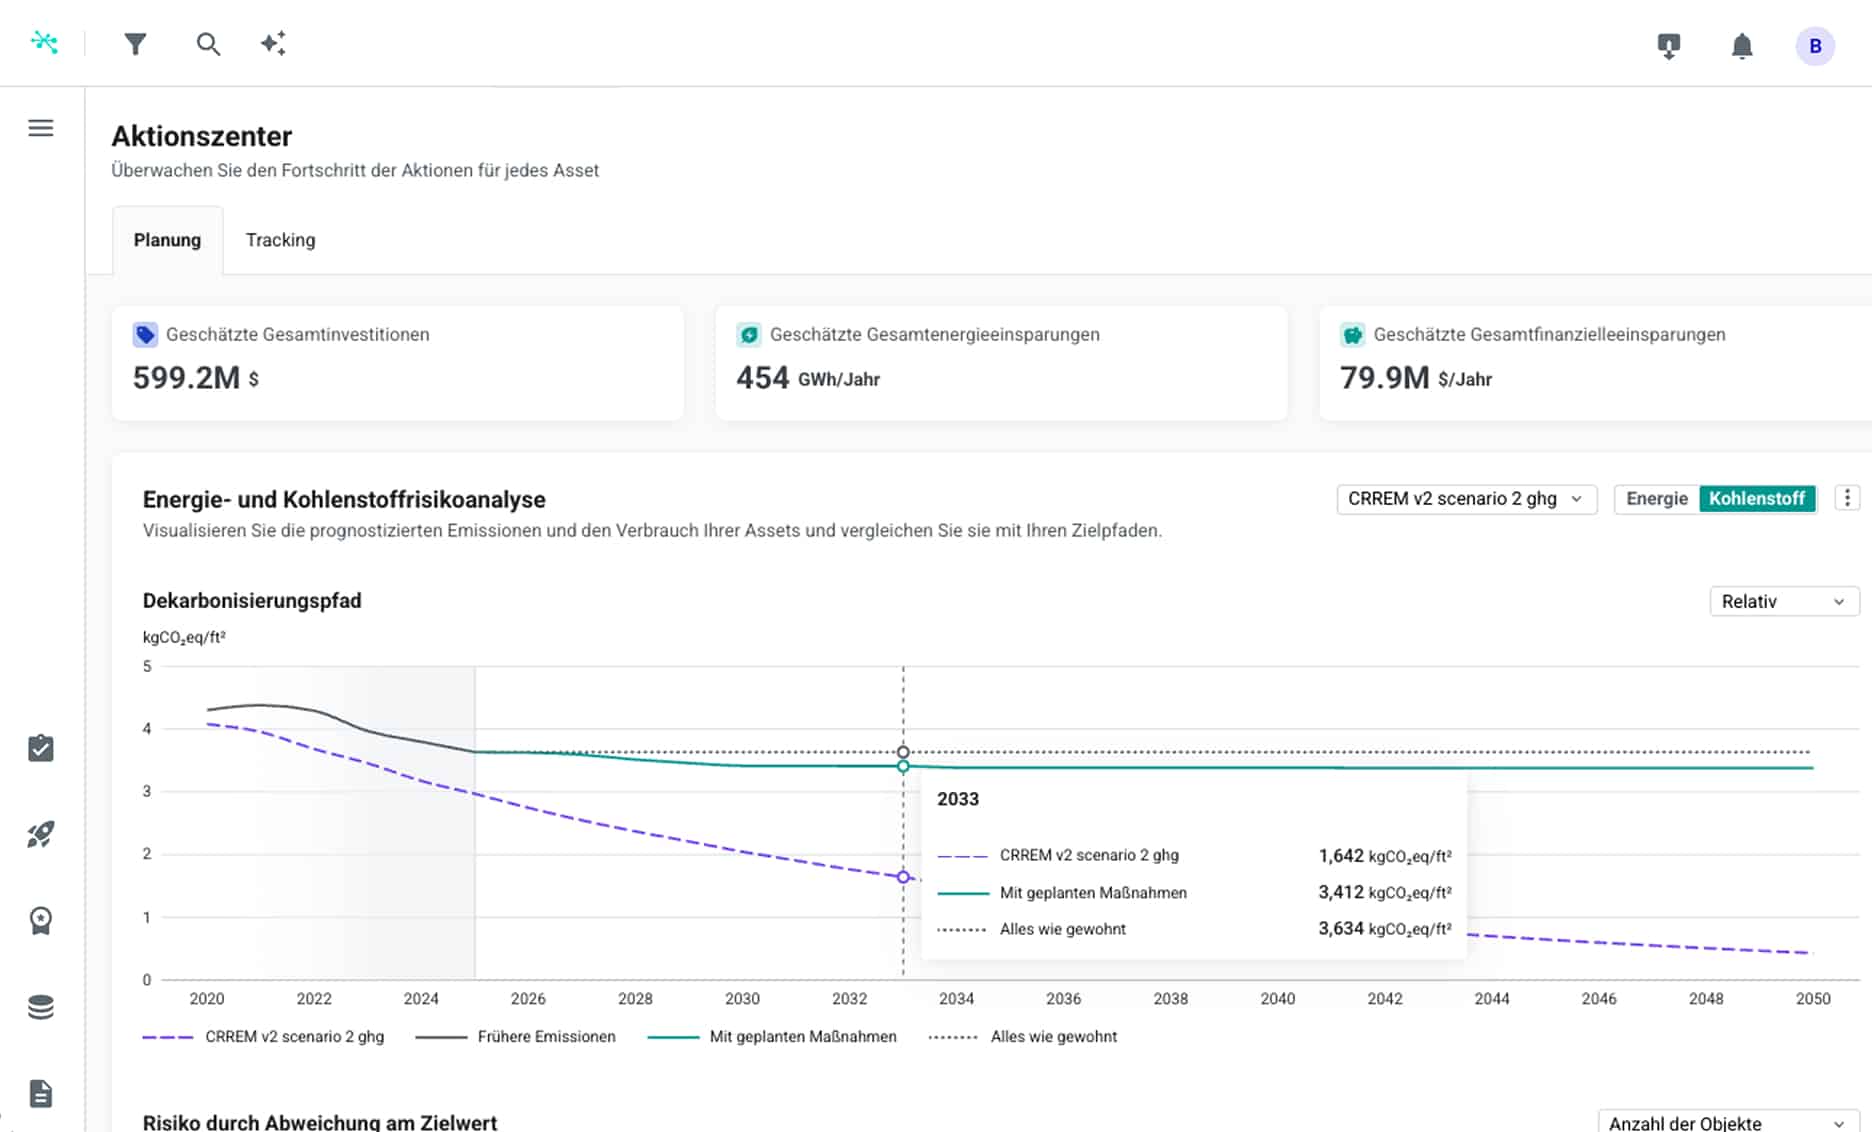The height and width of the screenshot is (1132, 1872).
Task: Open the rocket sidebar icon
Action: (41, 834)
